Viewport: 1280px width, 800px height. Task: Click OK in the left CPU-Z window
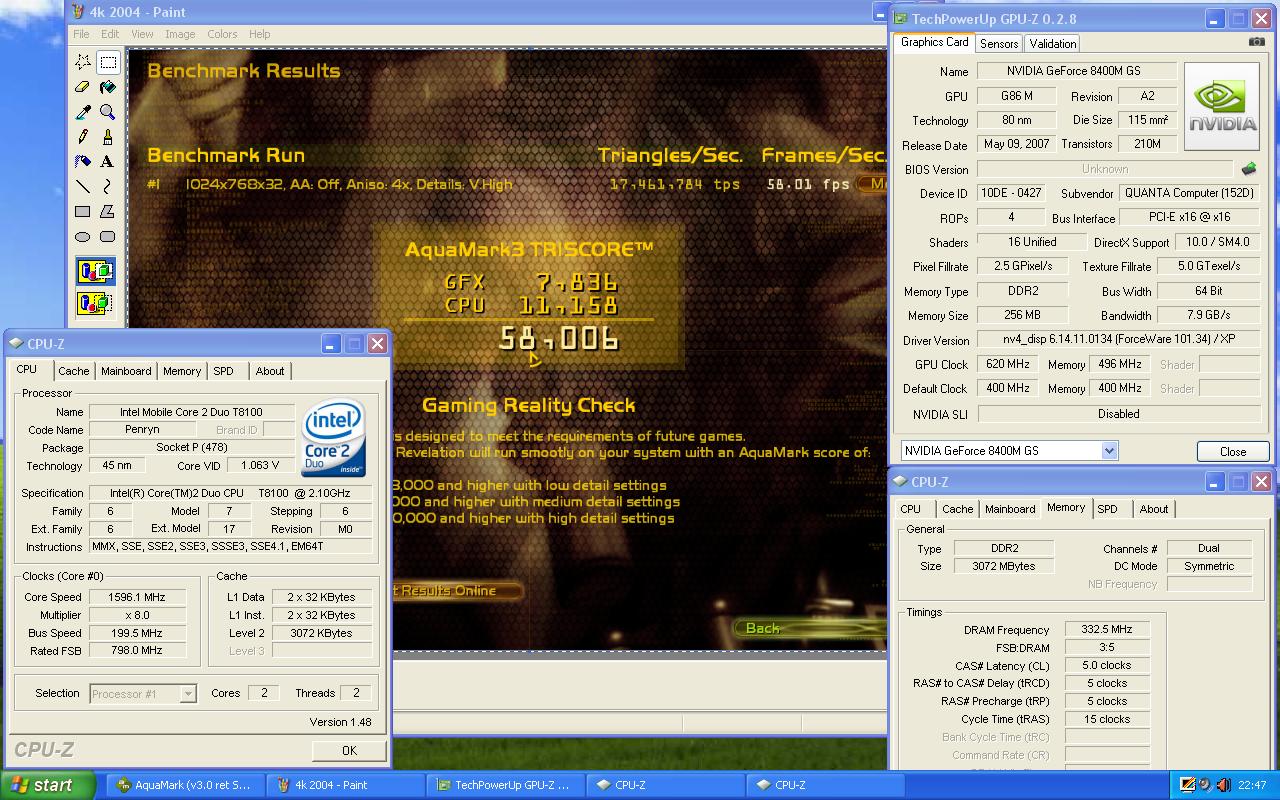coord(349,750)
